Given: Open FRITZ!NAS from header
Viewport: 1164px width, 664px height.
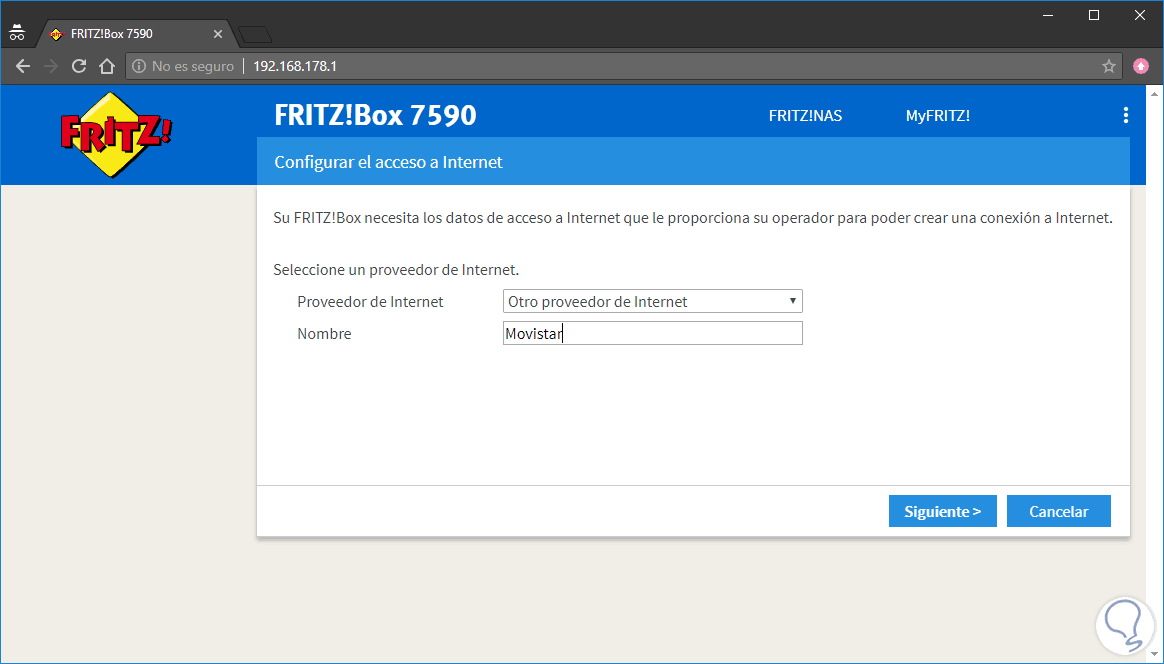Looking at the screenshot, I should click(x=805, y=116).
